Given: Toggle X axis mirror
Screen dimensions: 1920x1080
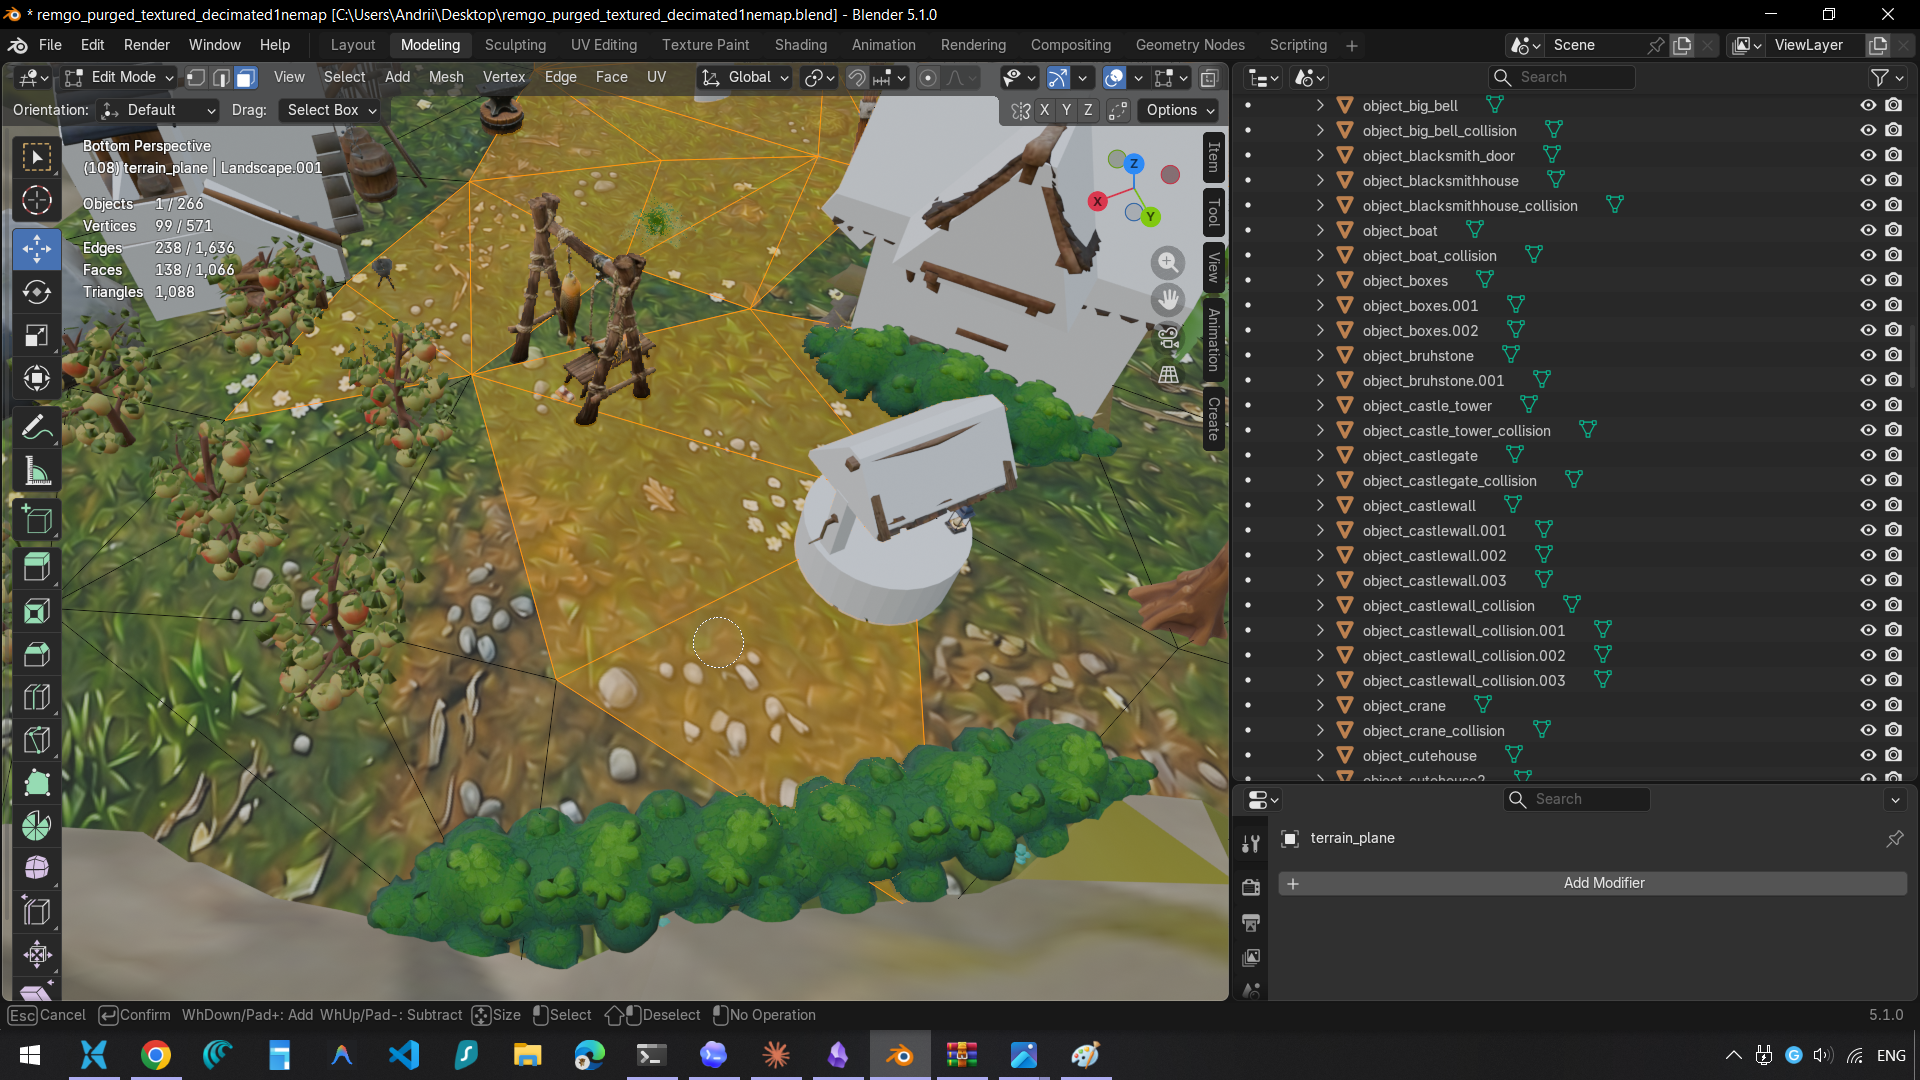Looking at the screenshot, I should tap(1044, 110).
